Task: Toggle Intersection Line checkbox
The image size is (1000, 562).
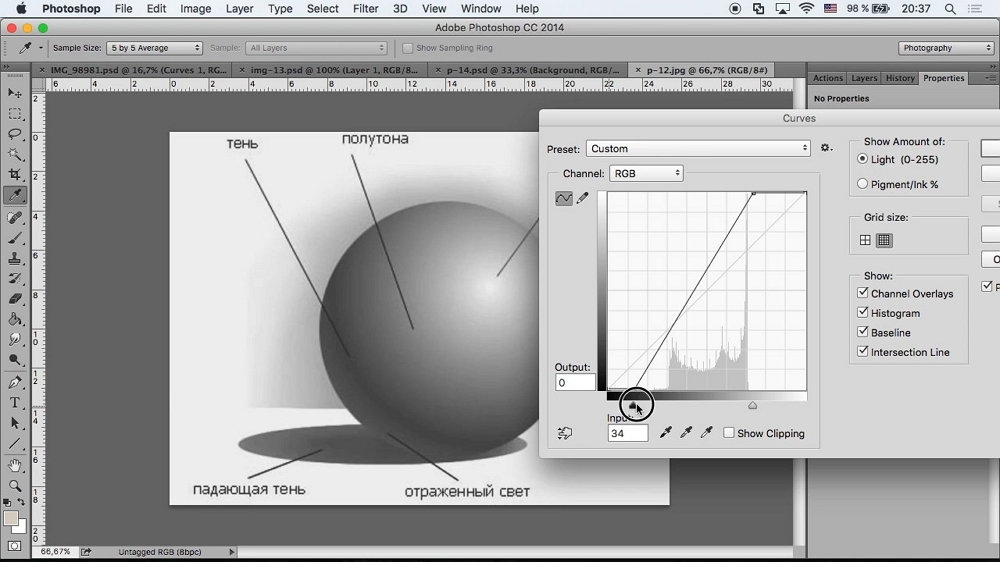Action: [863, 351]
